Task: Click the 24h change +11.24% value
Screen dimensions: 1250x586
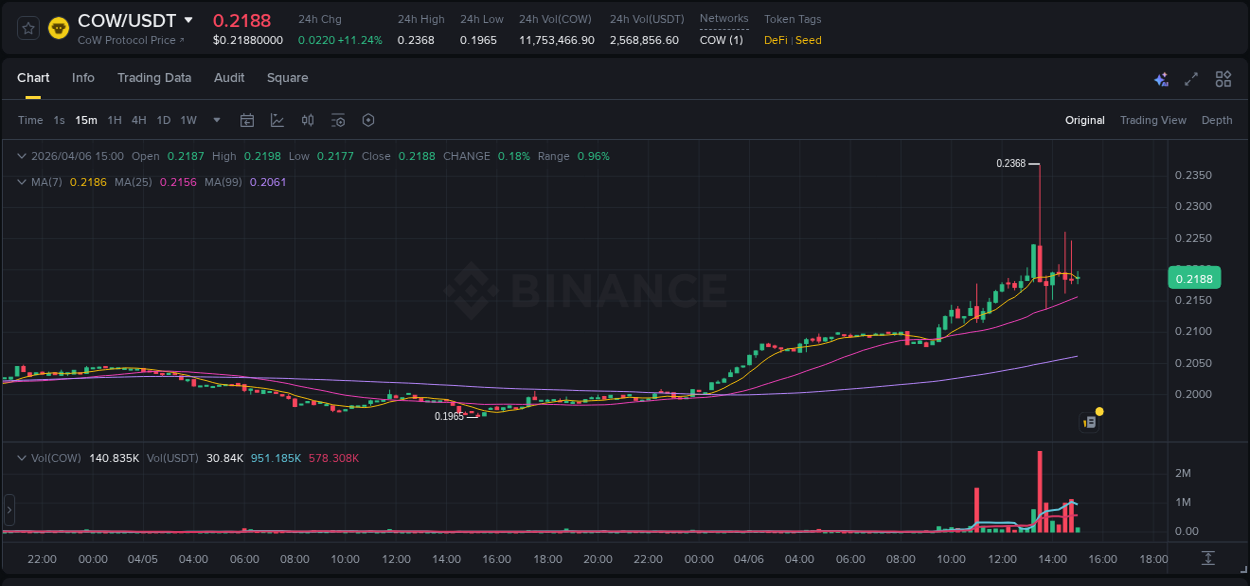Action: (x=362, y=40)
